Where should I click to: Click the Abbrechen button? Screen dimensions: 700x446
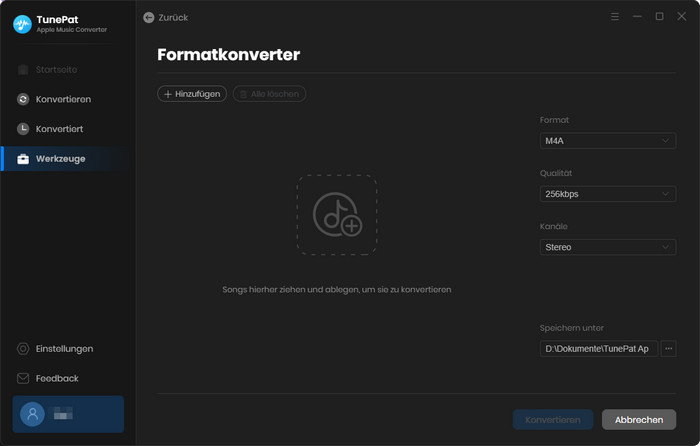coord(639,420)
